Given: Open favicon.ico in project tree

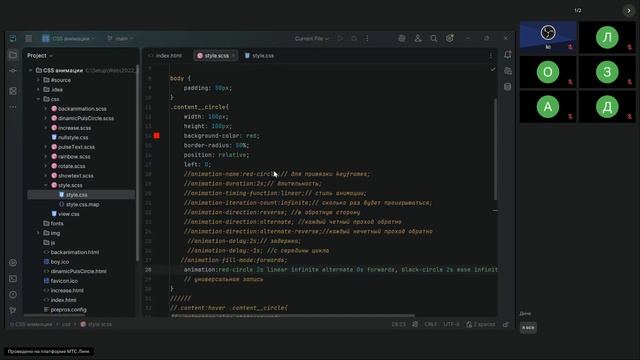Looking at the screenshot, I should pos(60,281).
